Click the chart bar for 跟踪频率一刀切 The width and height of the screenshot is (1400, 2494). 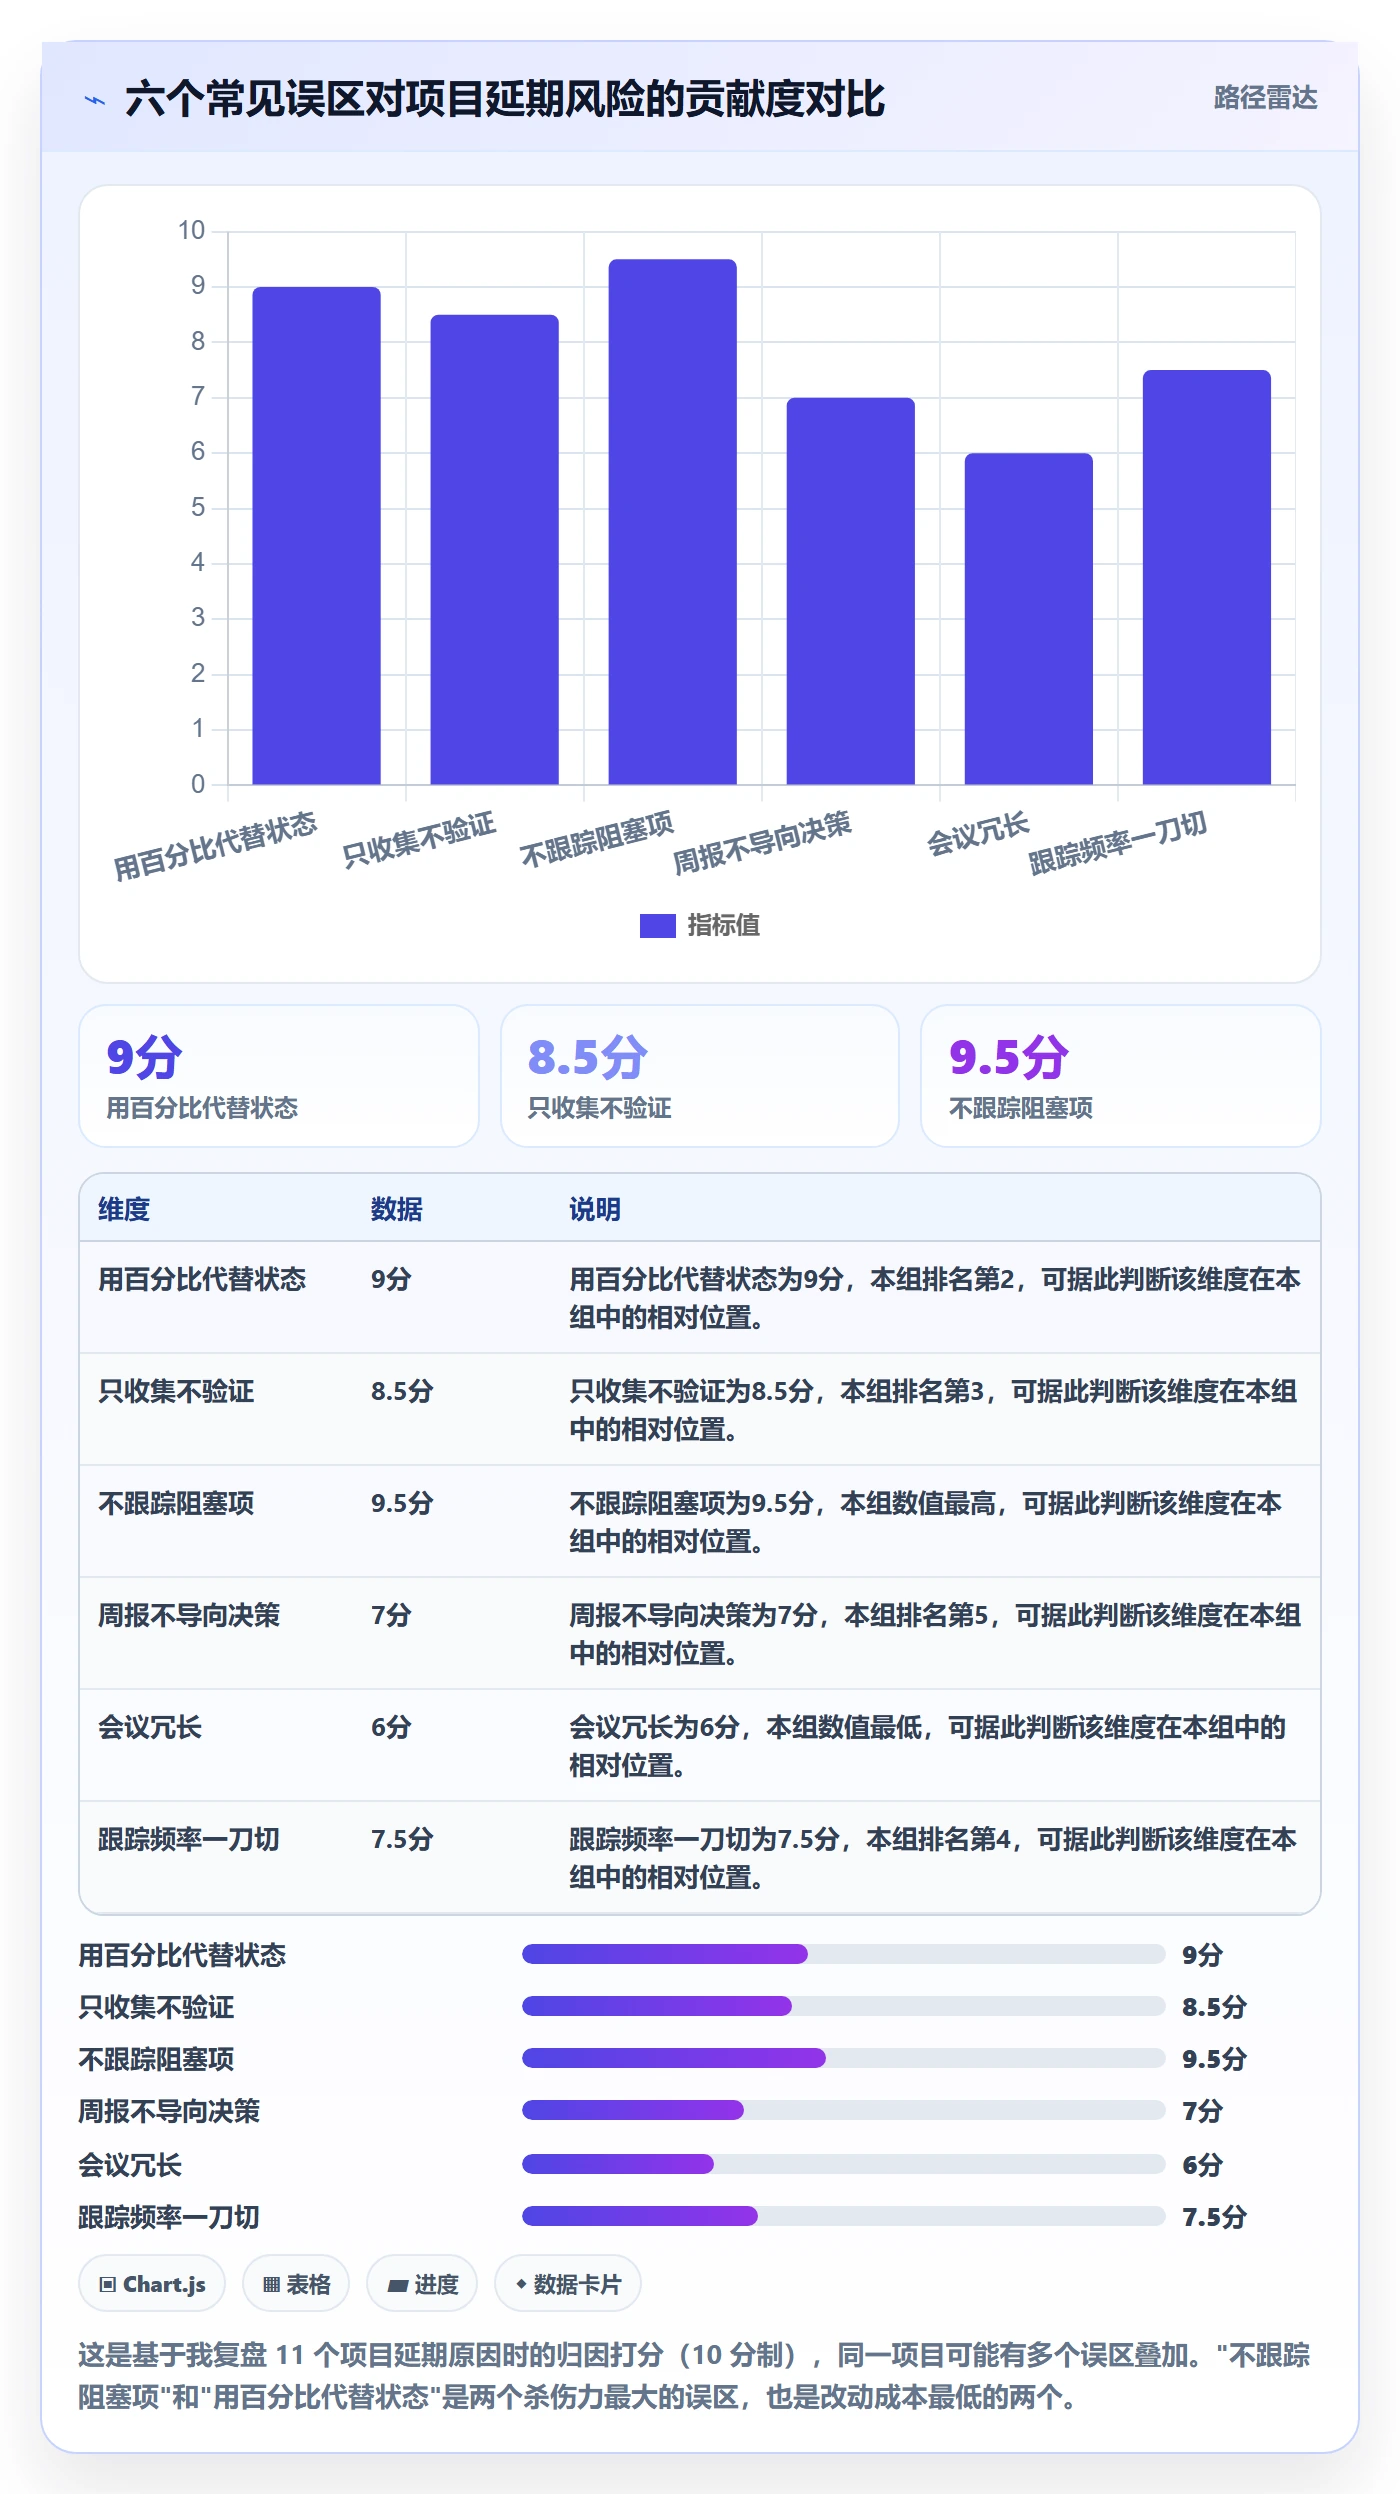1206,577
